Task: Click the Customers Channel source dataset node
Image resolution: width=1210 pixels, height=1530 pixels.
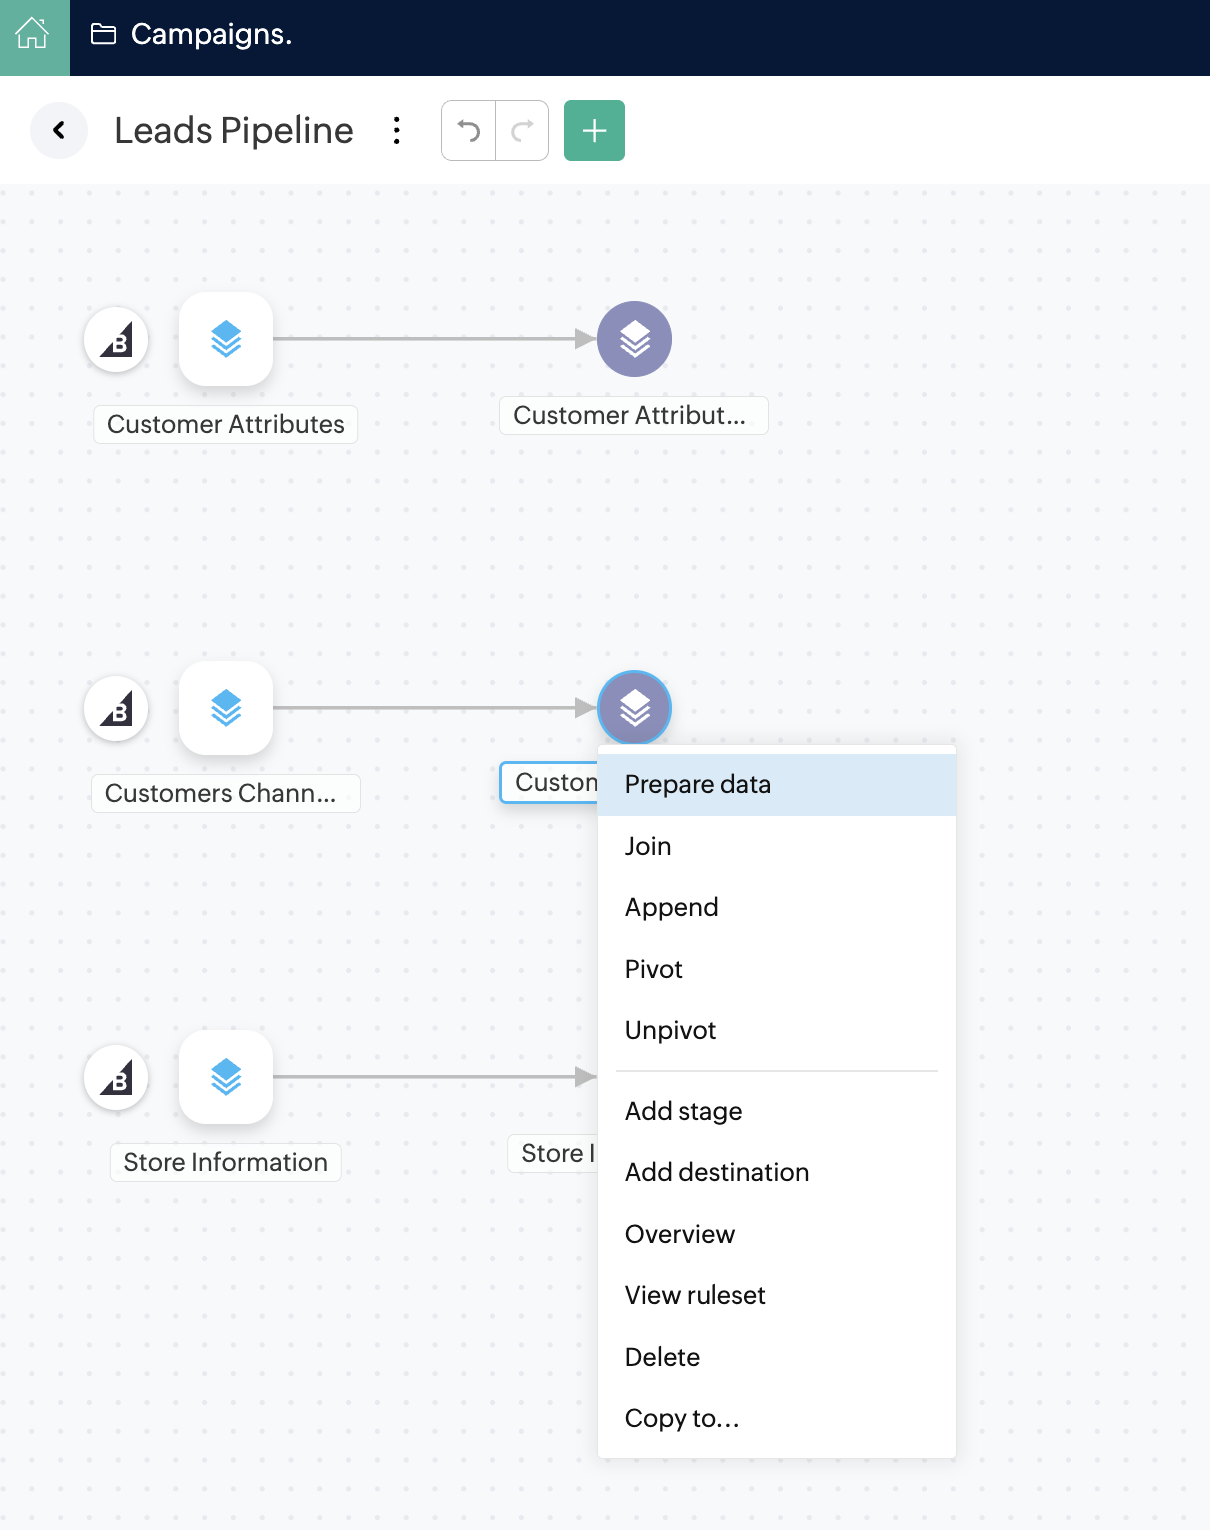Action: coord(226,709)
